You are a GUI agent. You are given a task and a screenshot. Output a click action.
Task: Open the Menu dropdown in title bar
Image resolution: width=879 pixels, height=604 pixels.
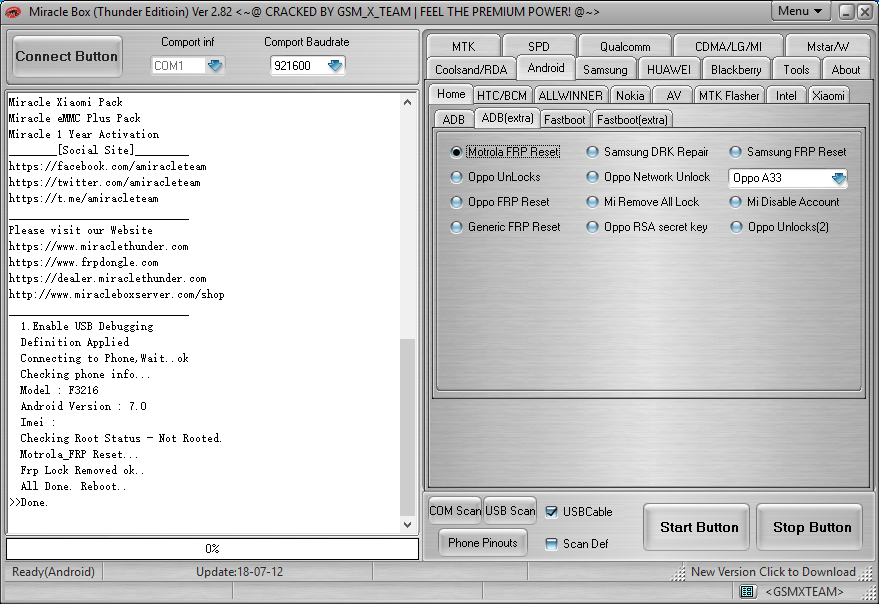(x=800, y=11)
